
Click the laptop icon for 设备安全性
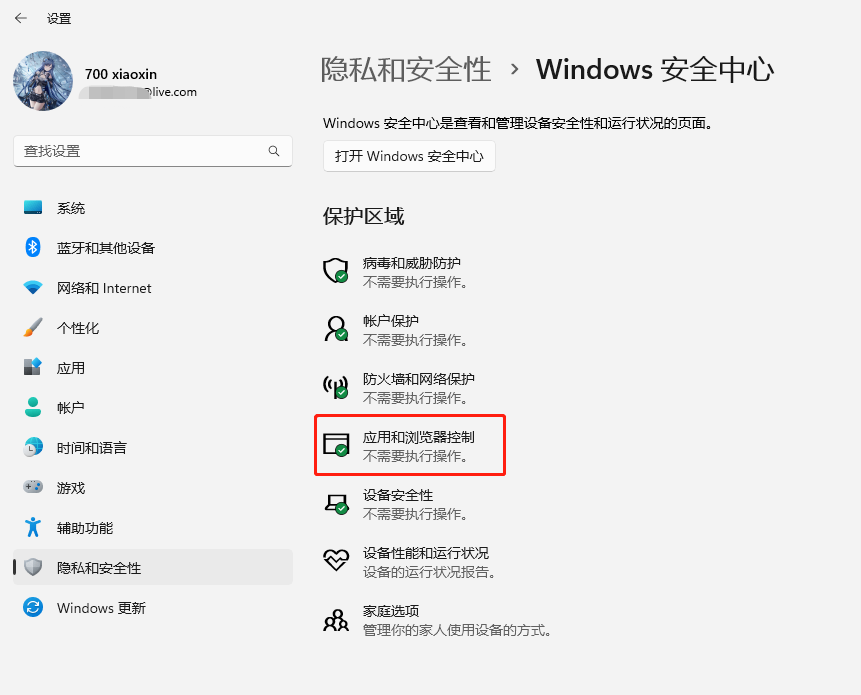pyautogui.click(x=336, y=503)
